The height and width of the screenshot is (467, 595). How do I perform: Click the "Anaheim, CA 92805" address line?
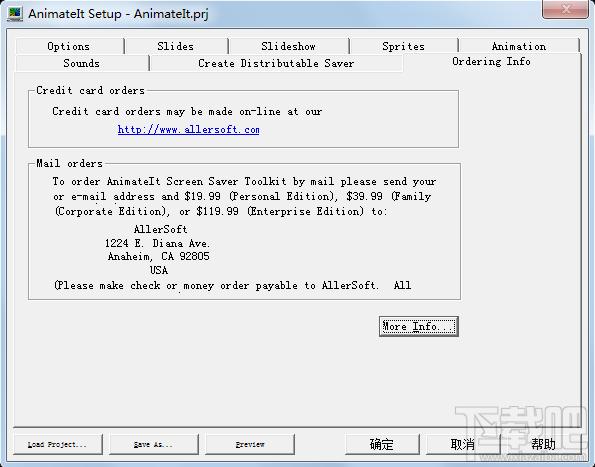tap(159, 256)
